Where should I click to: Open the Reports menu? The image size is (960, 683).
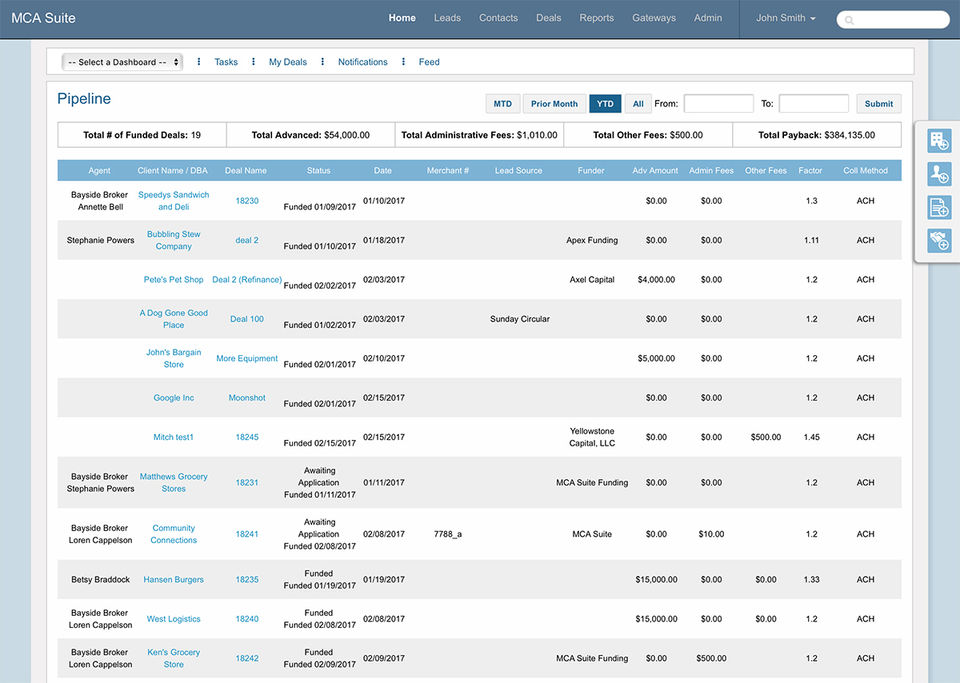coord(597,18)
